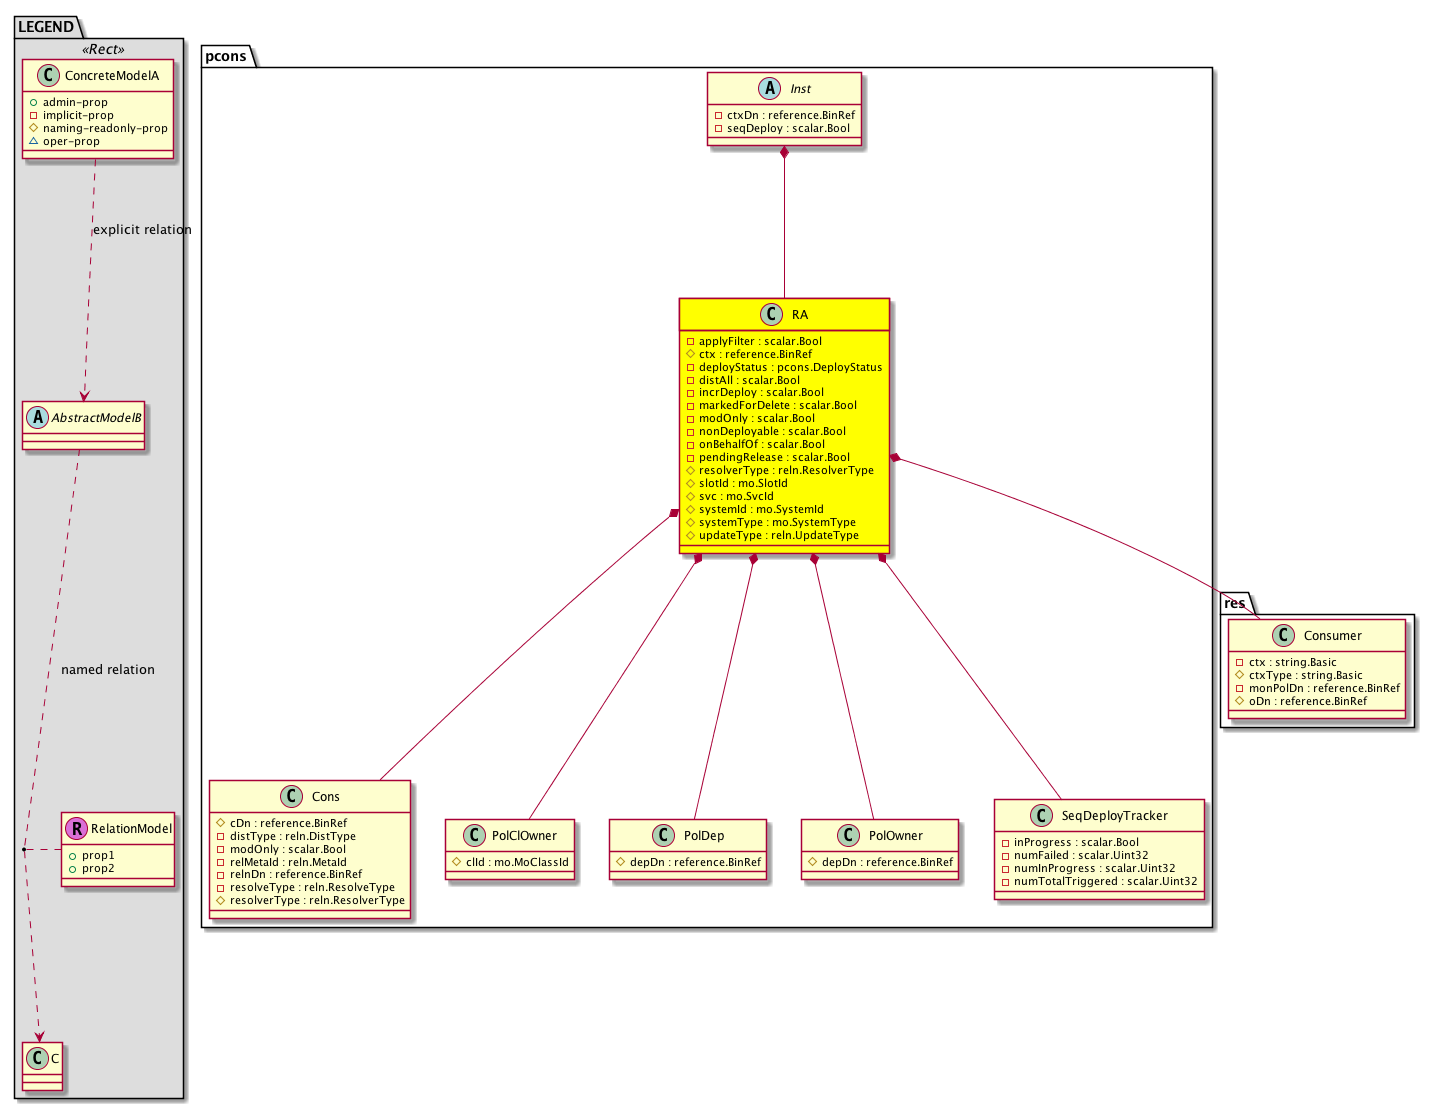1435x1109 pixels.
Task: Click the 'explicit relation' label
Action: pos(142,230)
